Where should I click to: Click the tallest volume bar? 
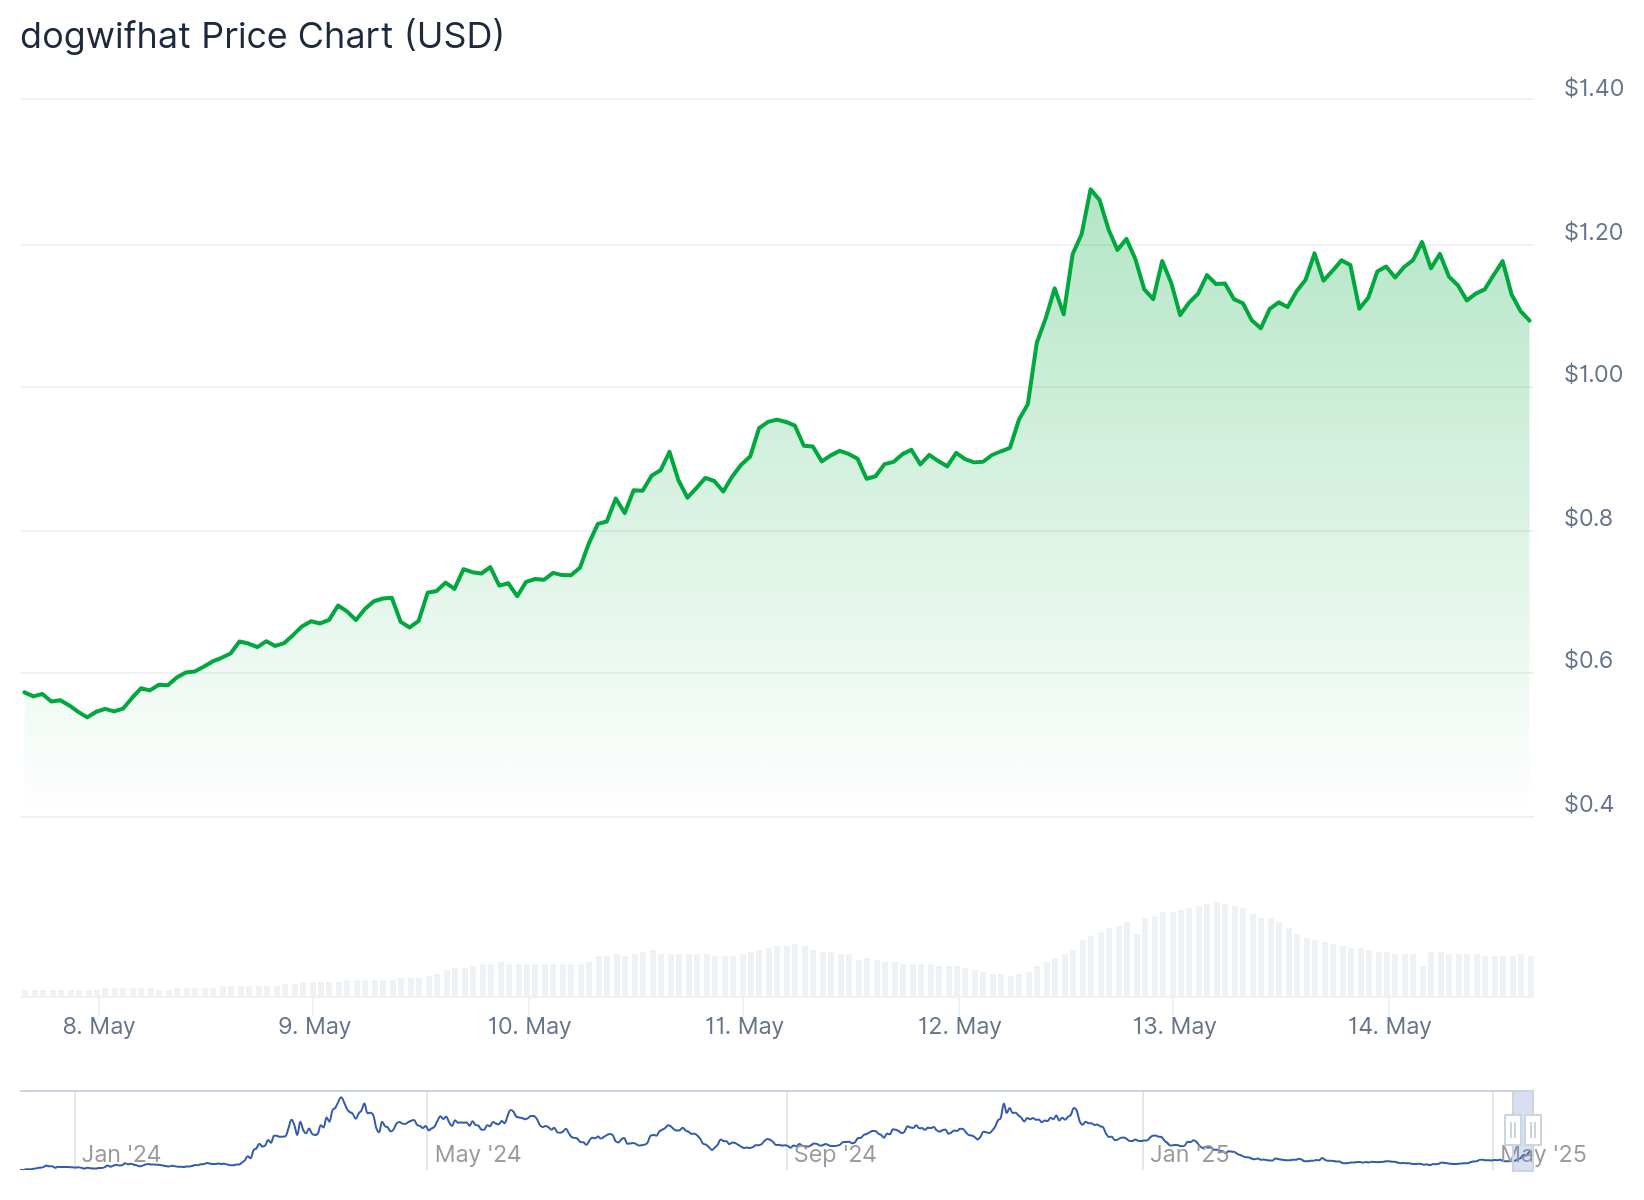[1218, 950]
